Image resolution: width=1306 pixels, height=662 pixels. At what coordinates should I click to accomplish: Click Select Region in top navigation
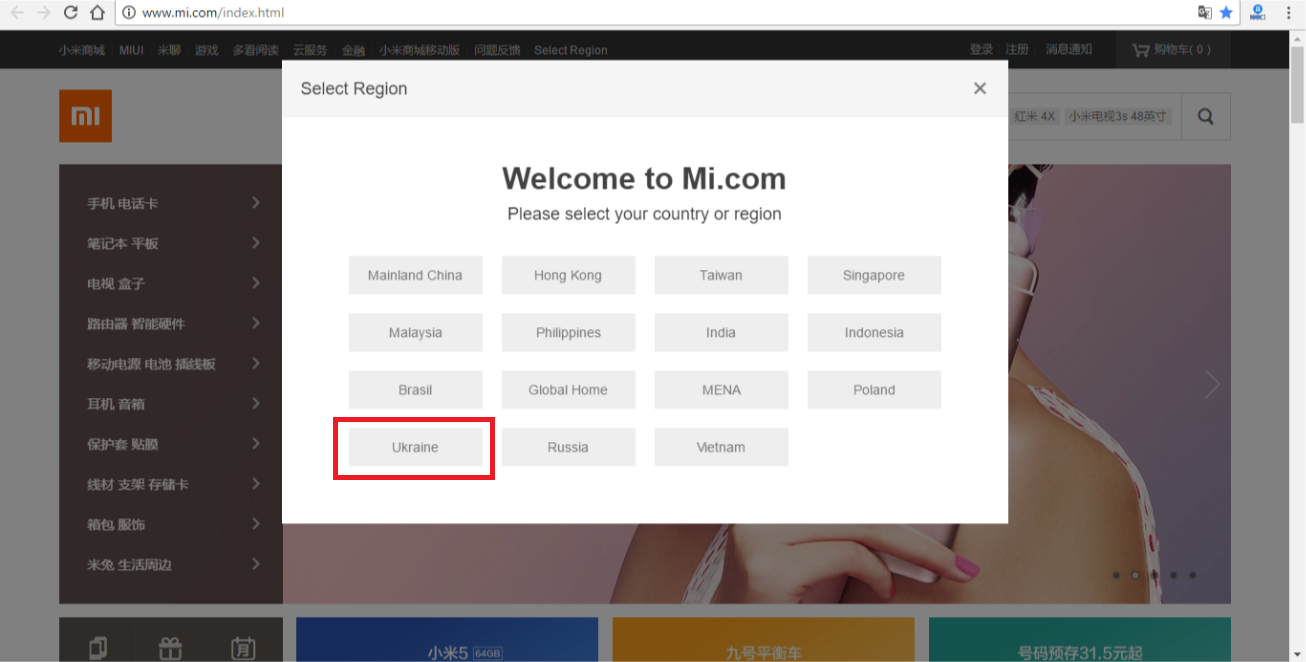tap(570, 50)
